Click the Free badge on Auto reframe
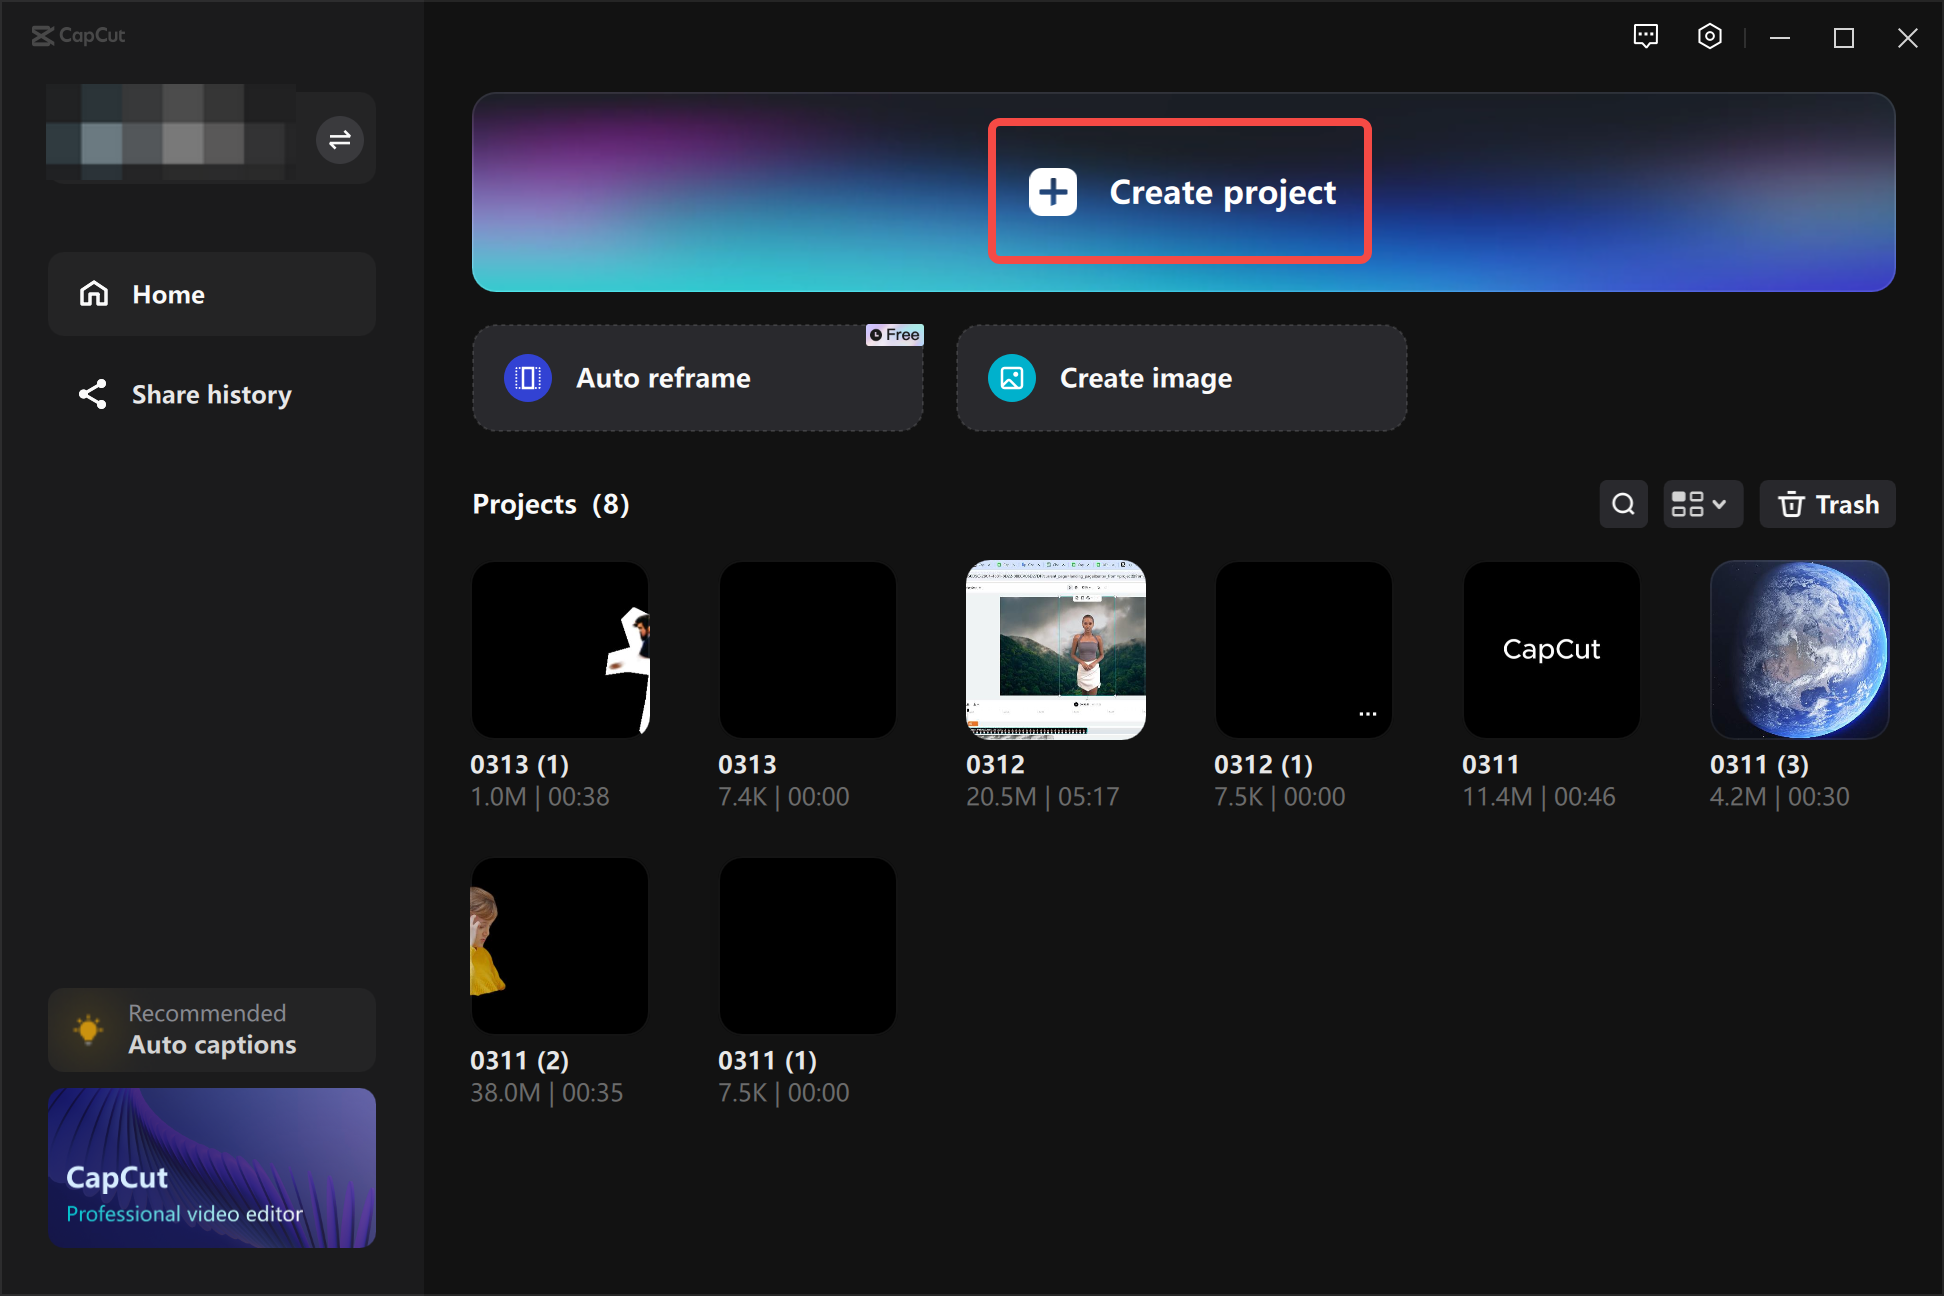Image resolution: width=1944 pixels, height=1296 pixels. (893, 335)
